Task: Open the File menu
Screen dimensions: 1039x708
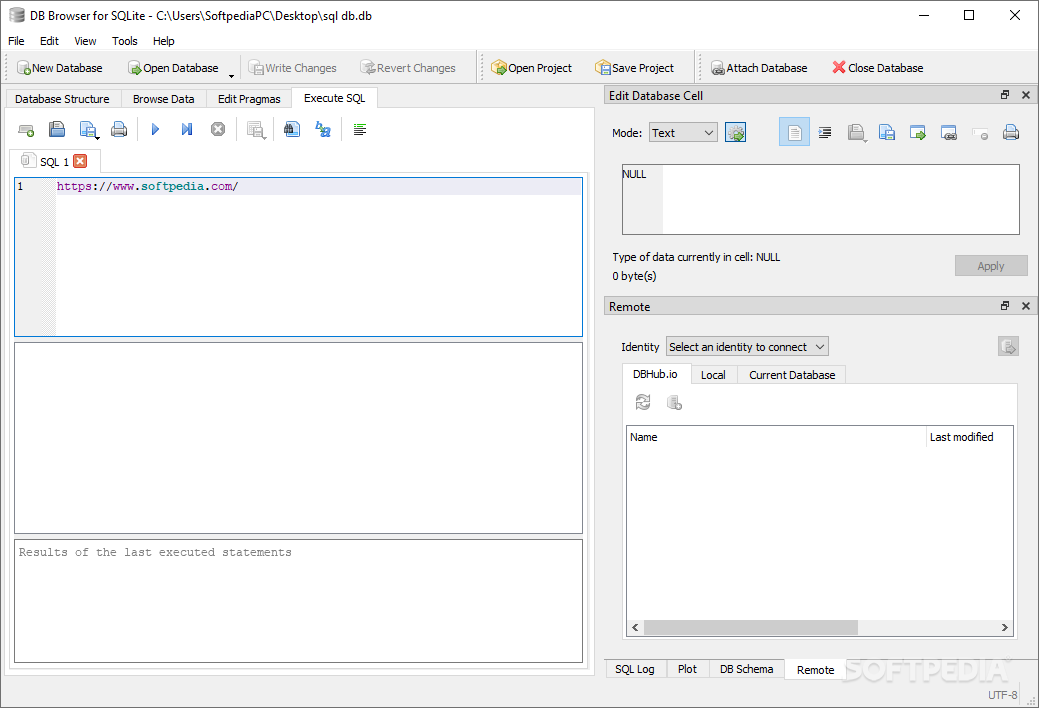Action: (x=16, y=41)
